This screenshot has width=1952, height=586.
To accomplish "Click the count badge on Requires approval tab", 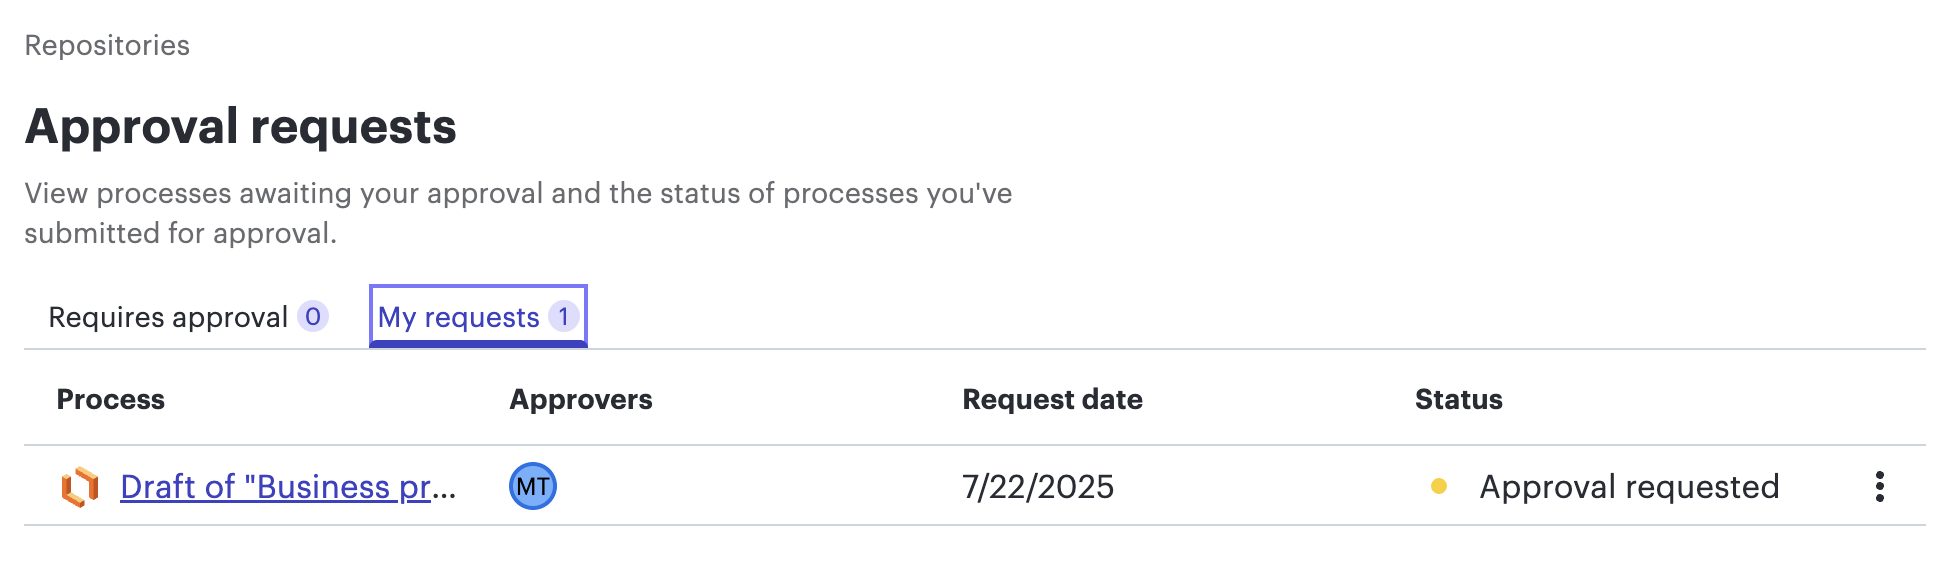I will pyautogui.click(x=313, y=316).
